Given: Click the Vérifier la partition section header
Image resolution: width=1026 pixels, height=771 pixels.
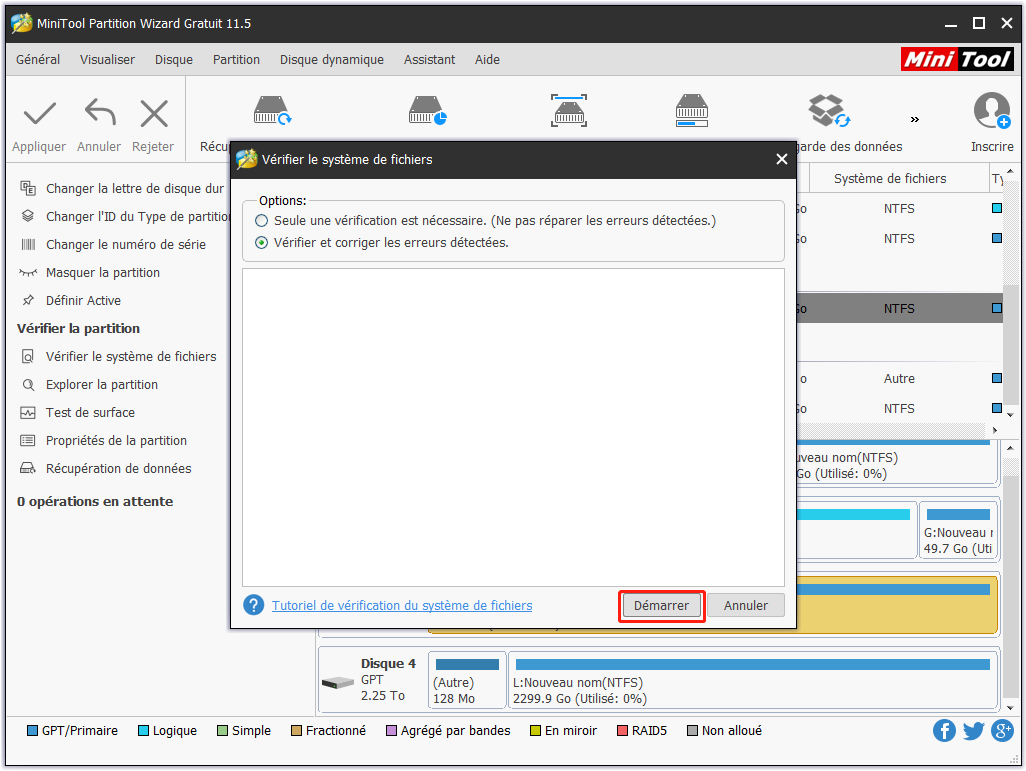Looking at the screenshot, I should (x=79, y=329).
